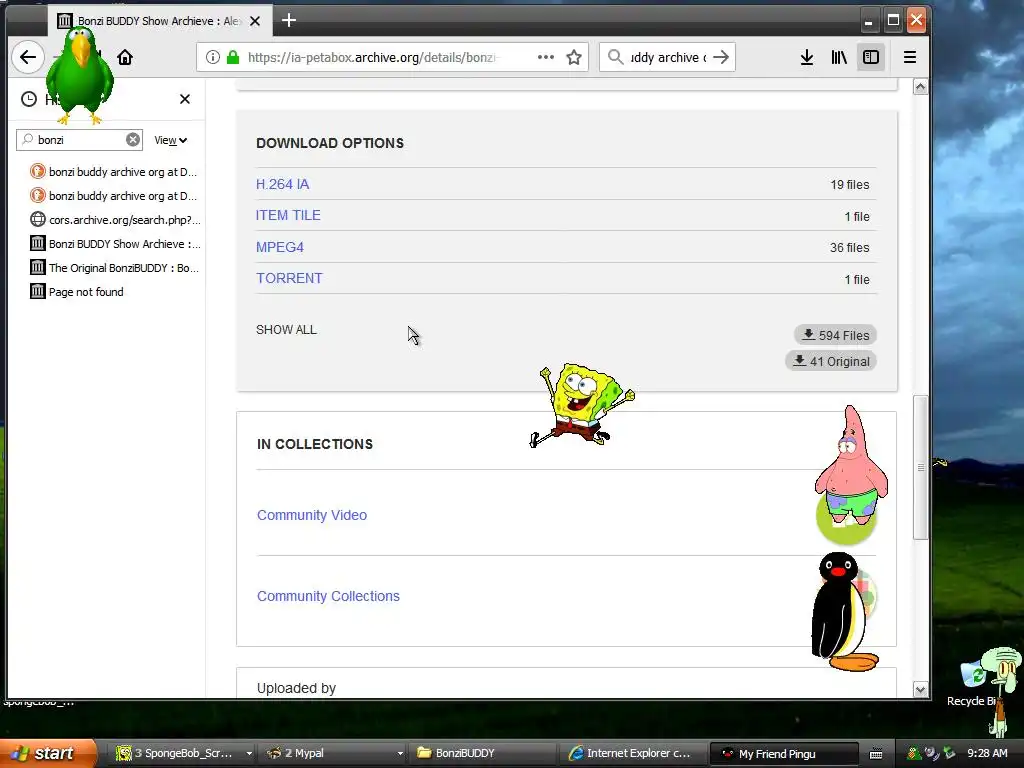
Task: Open page actions three-dot menu
Action: point(545,57)
